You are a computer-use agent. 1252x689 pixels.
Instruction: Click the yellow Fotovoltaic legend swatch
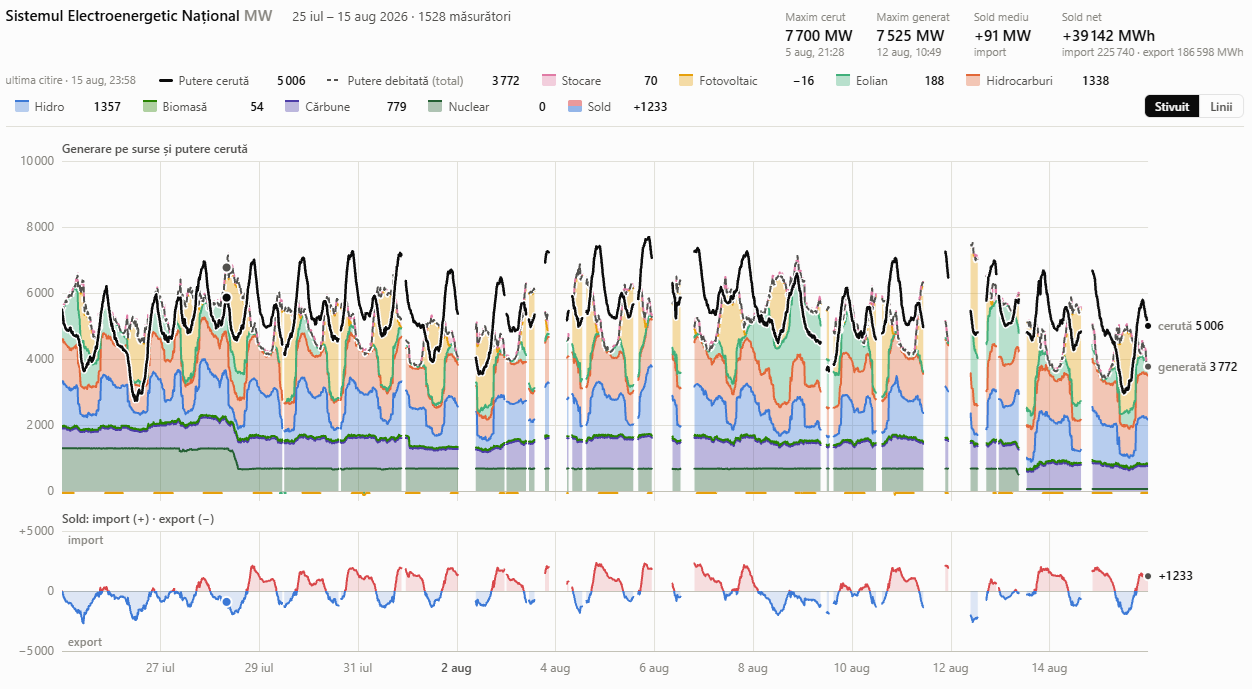686,81
